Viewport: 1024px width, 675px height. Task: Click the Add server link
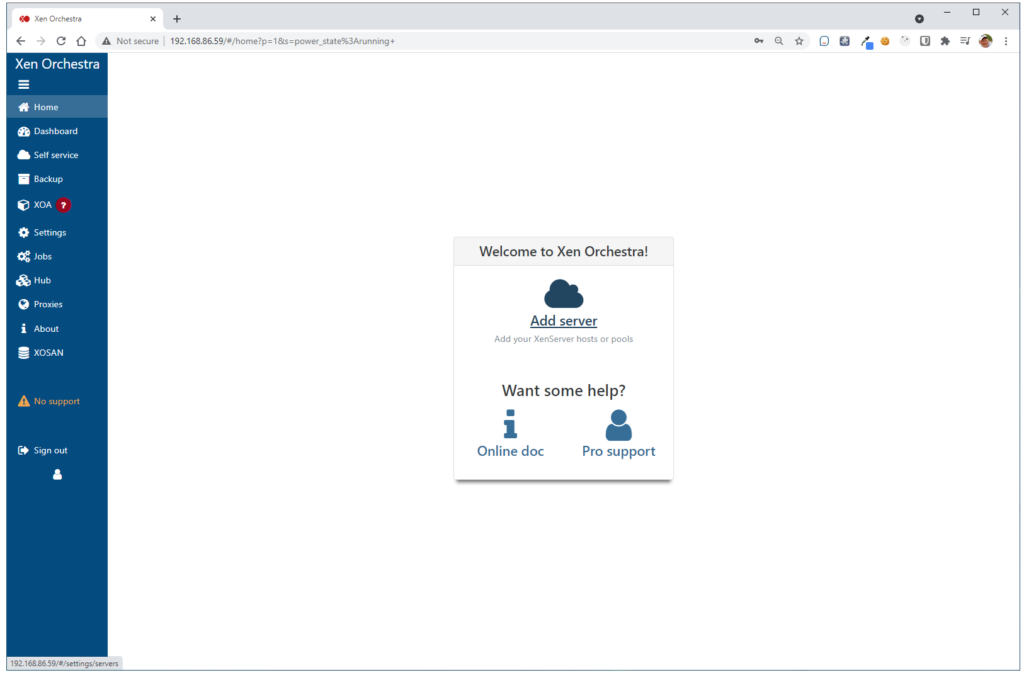[563, 321]
